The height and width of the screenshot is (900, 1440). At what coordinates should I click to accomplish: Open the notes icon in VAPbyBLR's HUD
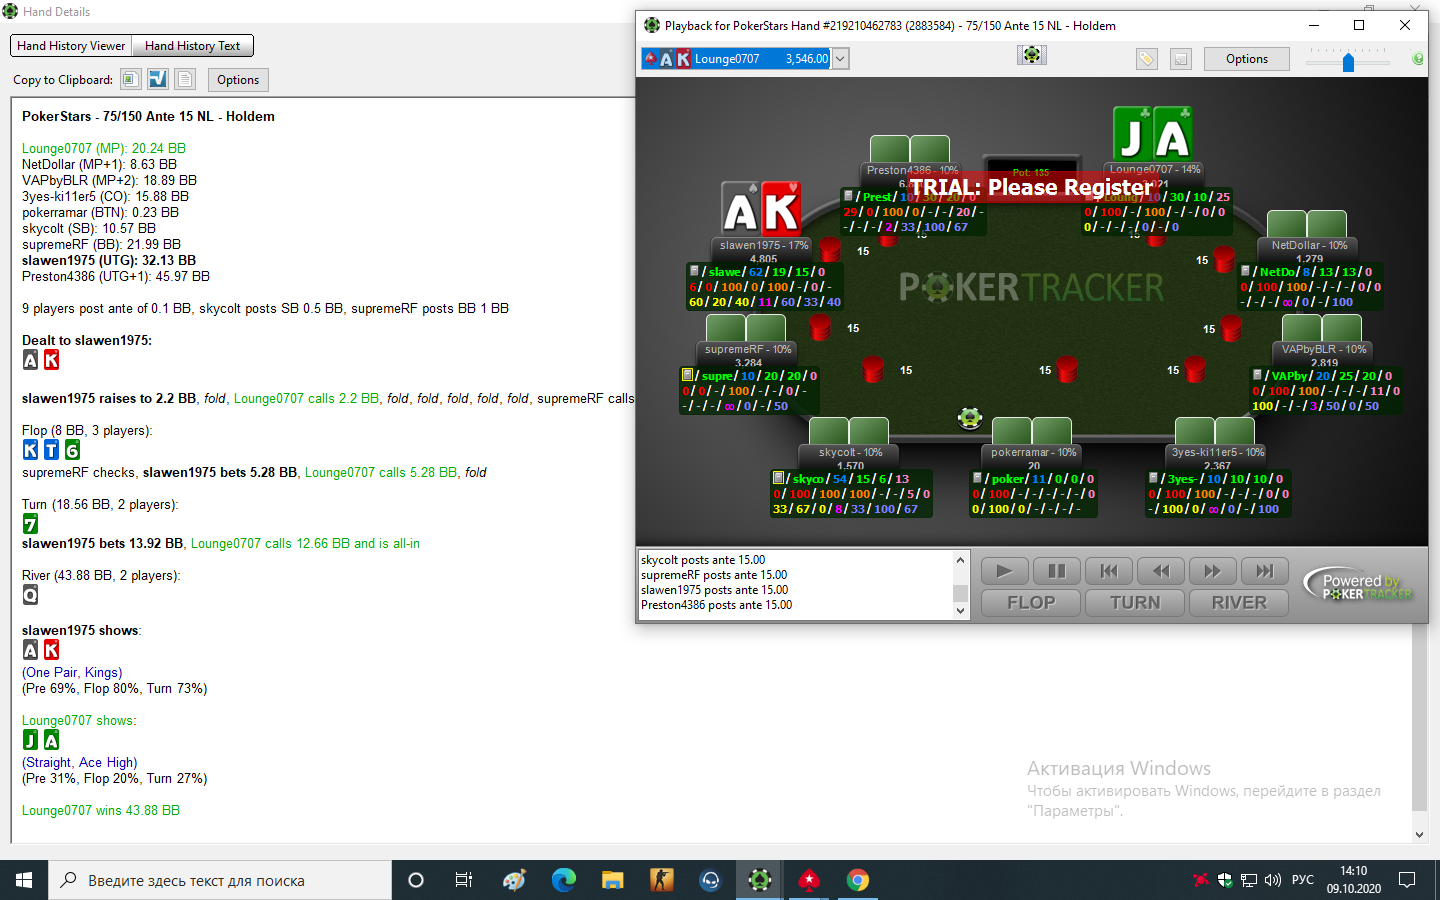click(x=1257, y=375)
